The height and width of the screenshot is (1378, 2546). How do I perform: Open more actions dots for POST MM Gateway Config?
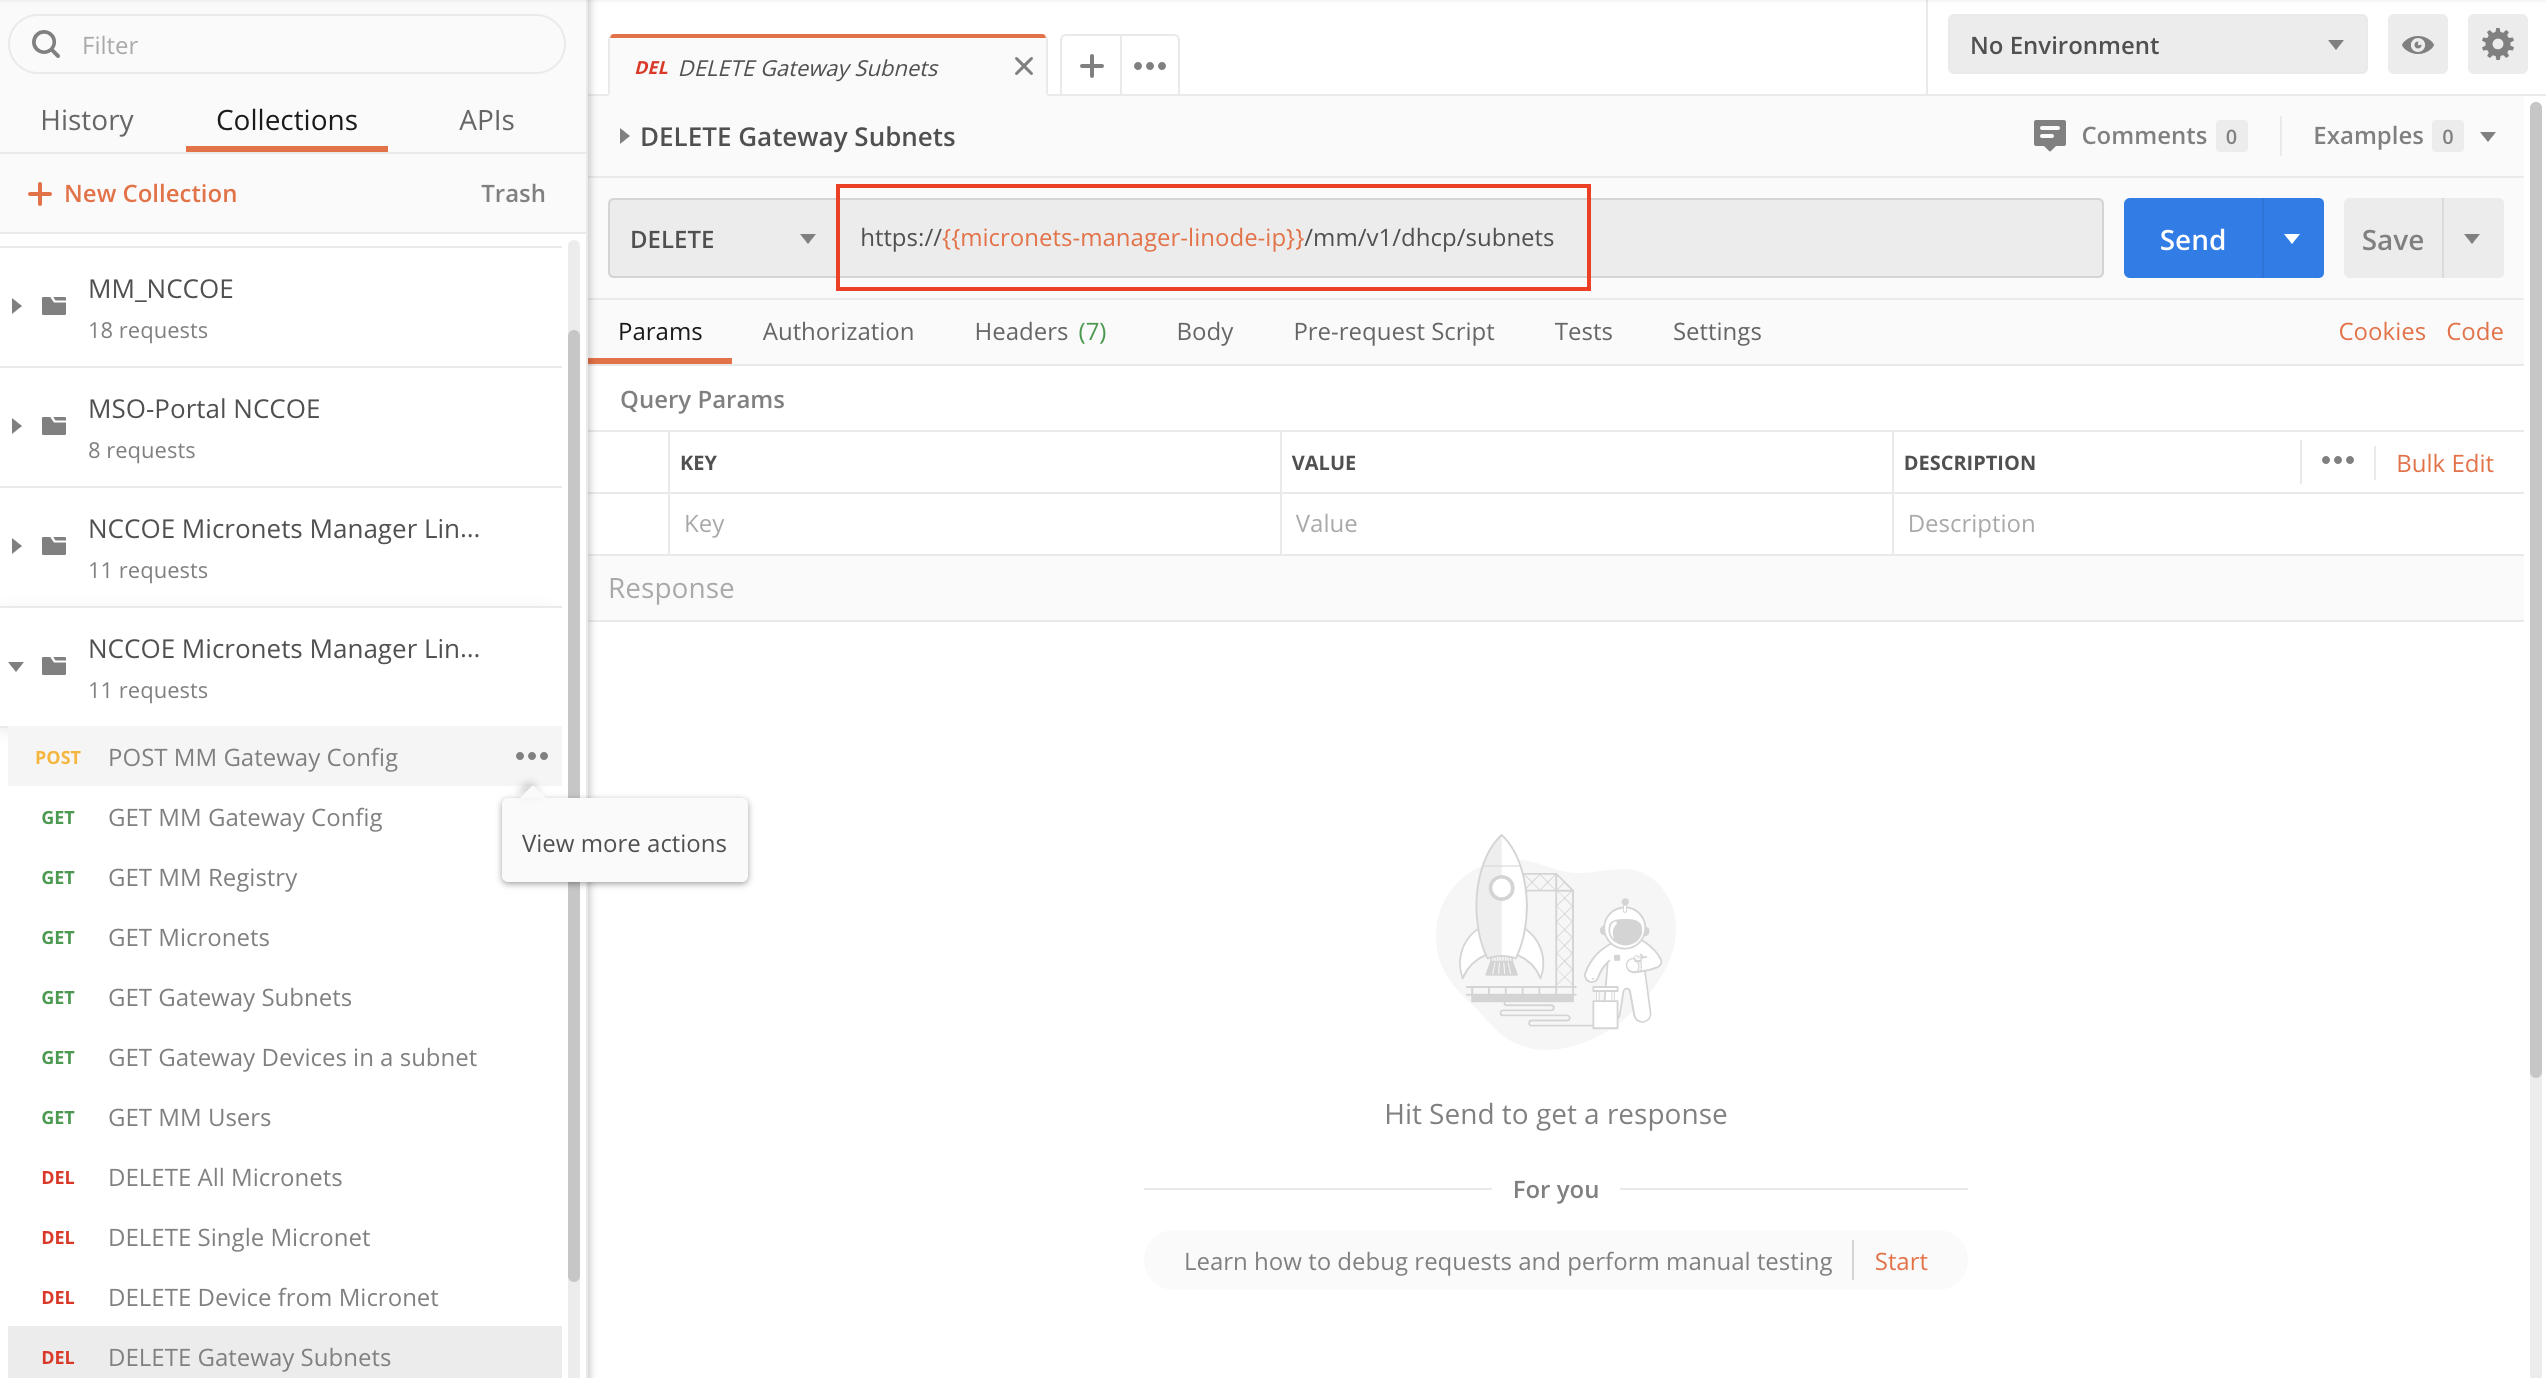pos(531,756)
